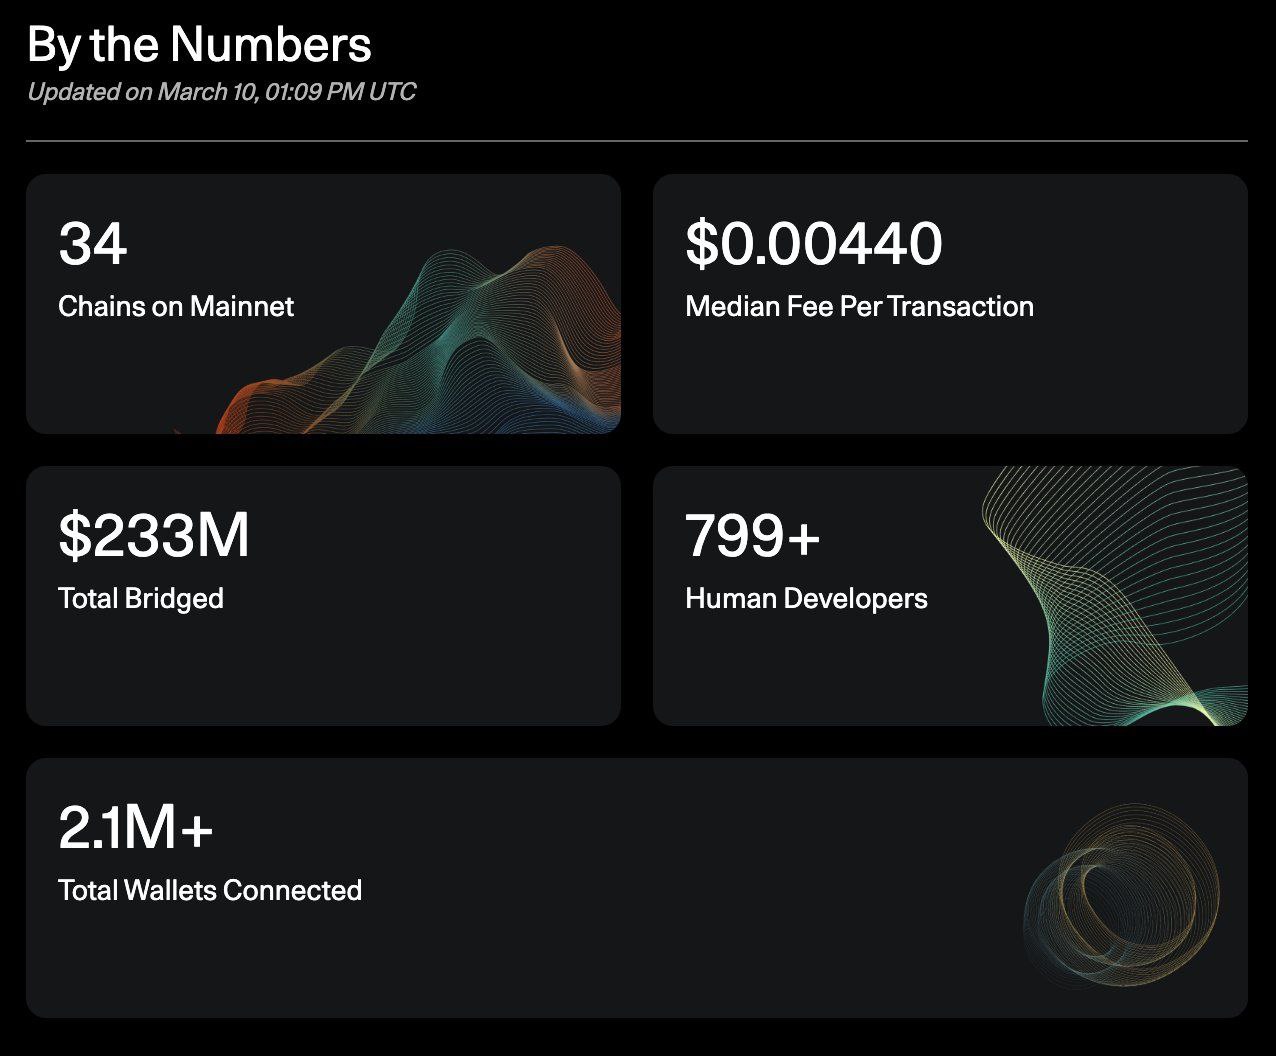
Task: Click the $0.00440 fee value
Action: pyautogui.click(x=813, y=244)
